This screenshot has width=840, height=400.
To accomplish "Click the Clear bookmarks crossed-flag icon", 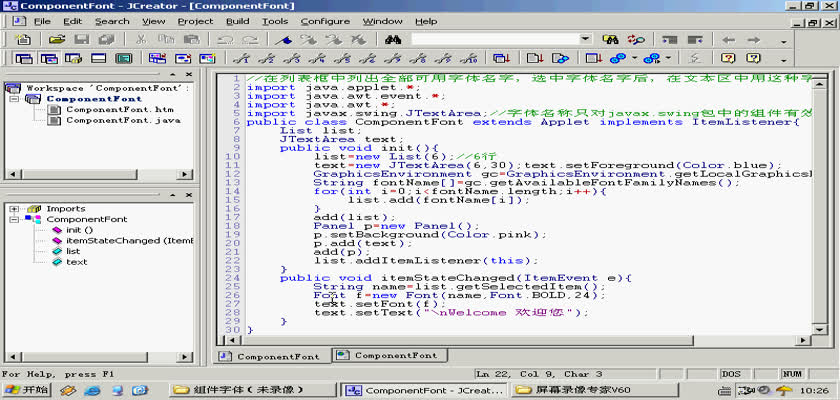I will tap(357, 40).
